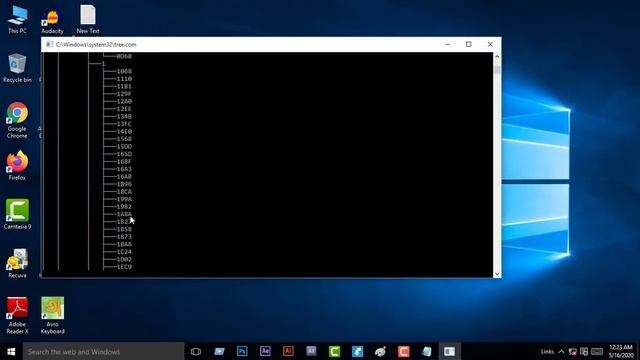Launch Google Chrome desktop shortcut

point(17,120)
